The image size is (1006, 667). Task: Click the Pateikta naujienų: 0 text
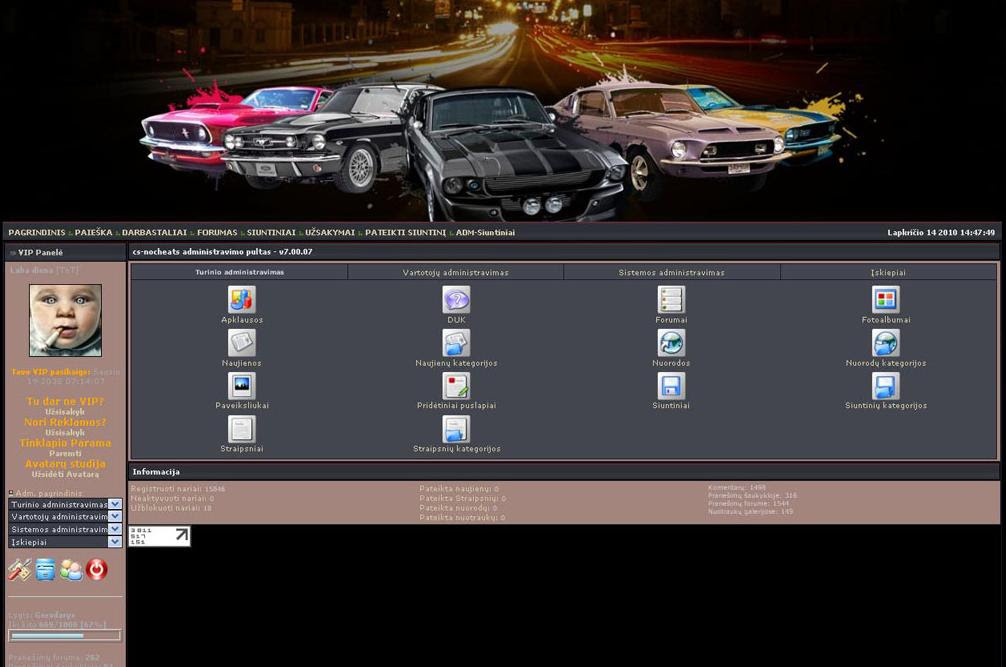click(x=459, y=489)
